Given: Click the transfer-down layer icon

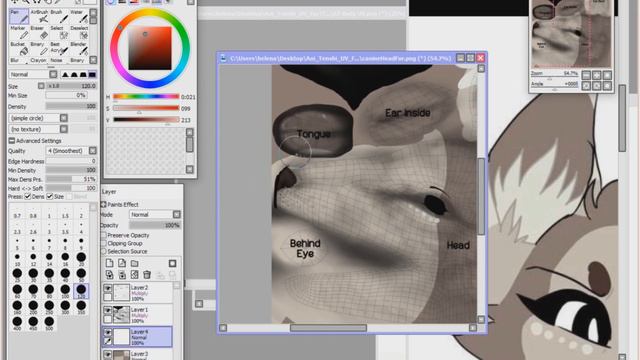Looking at the screenshot, I should (x=109, y=275).
